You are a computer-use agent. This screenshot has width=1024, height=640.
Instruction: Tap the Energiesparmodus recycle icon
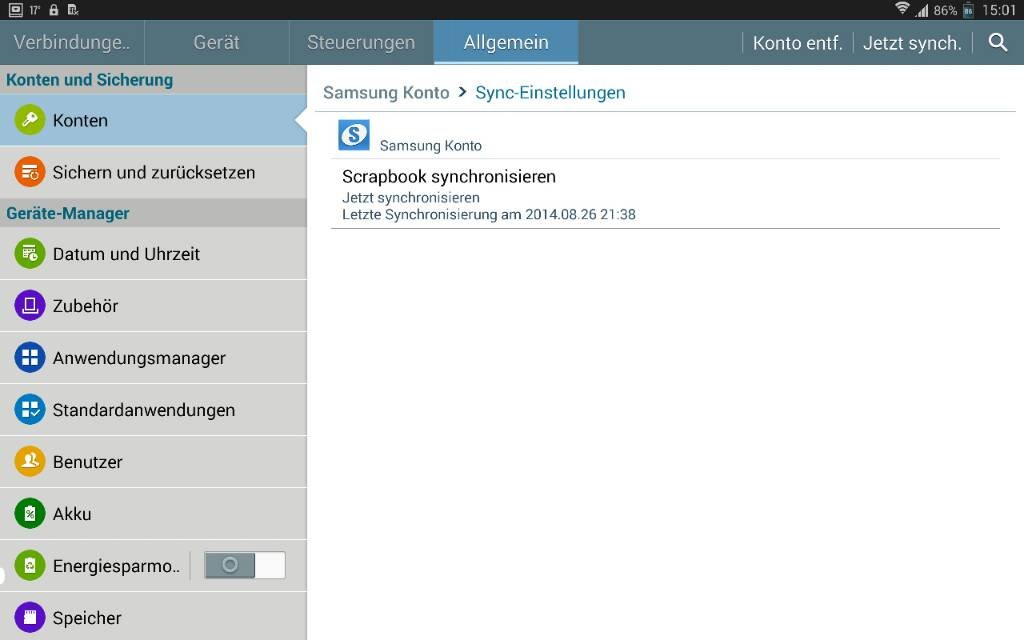[29, 566]
